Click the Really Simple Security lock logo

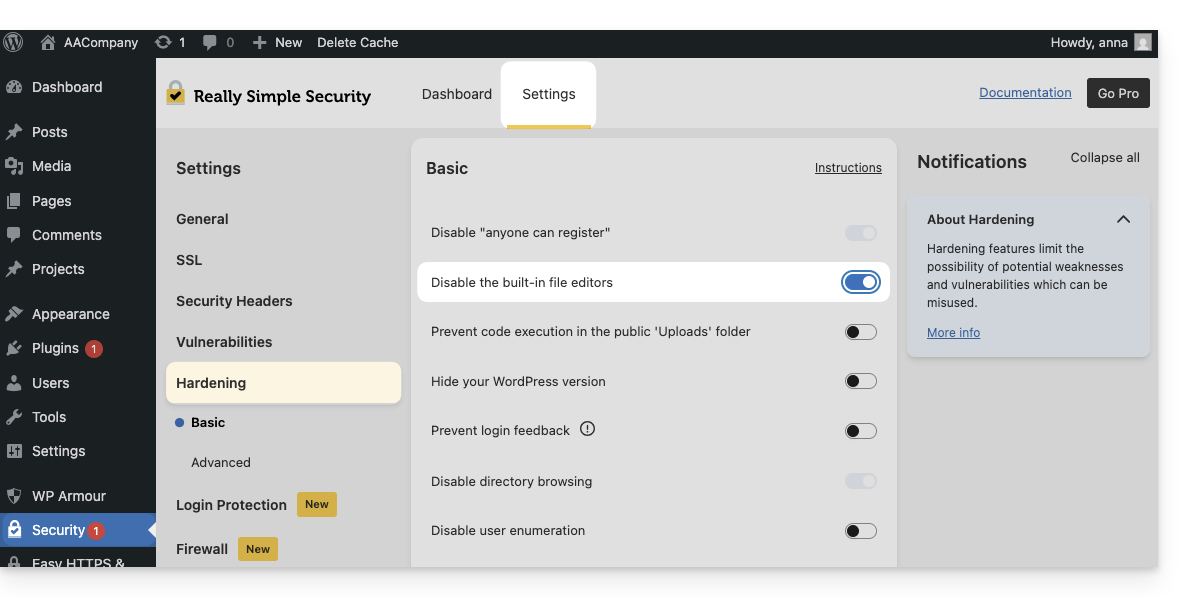point(176,94)
